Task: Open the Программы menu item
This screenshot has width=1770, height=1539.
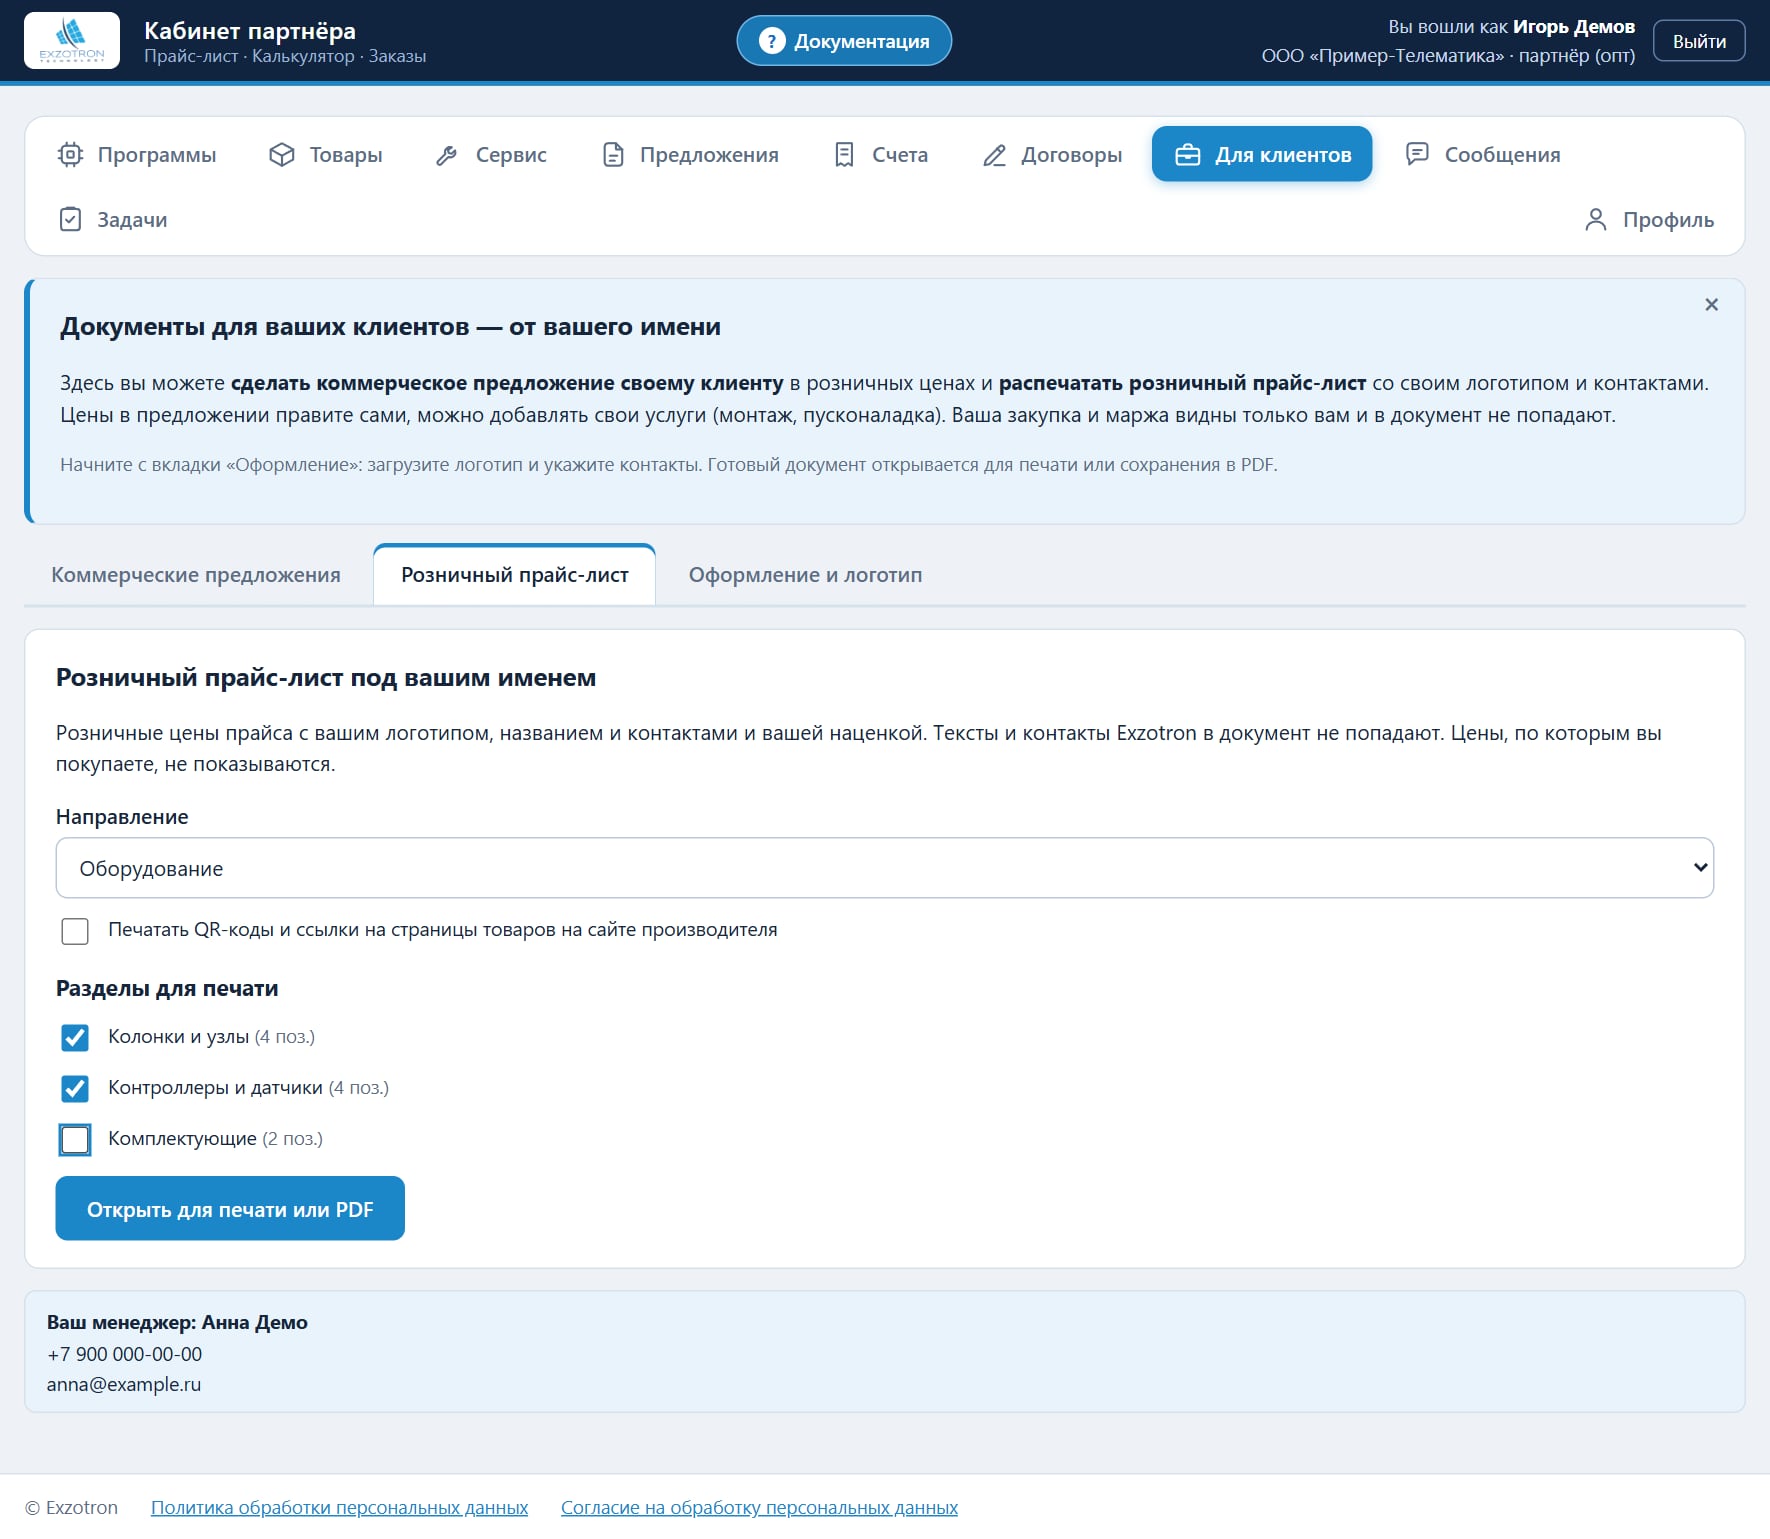Action: coord(137,155)
